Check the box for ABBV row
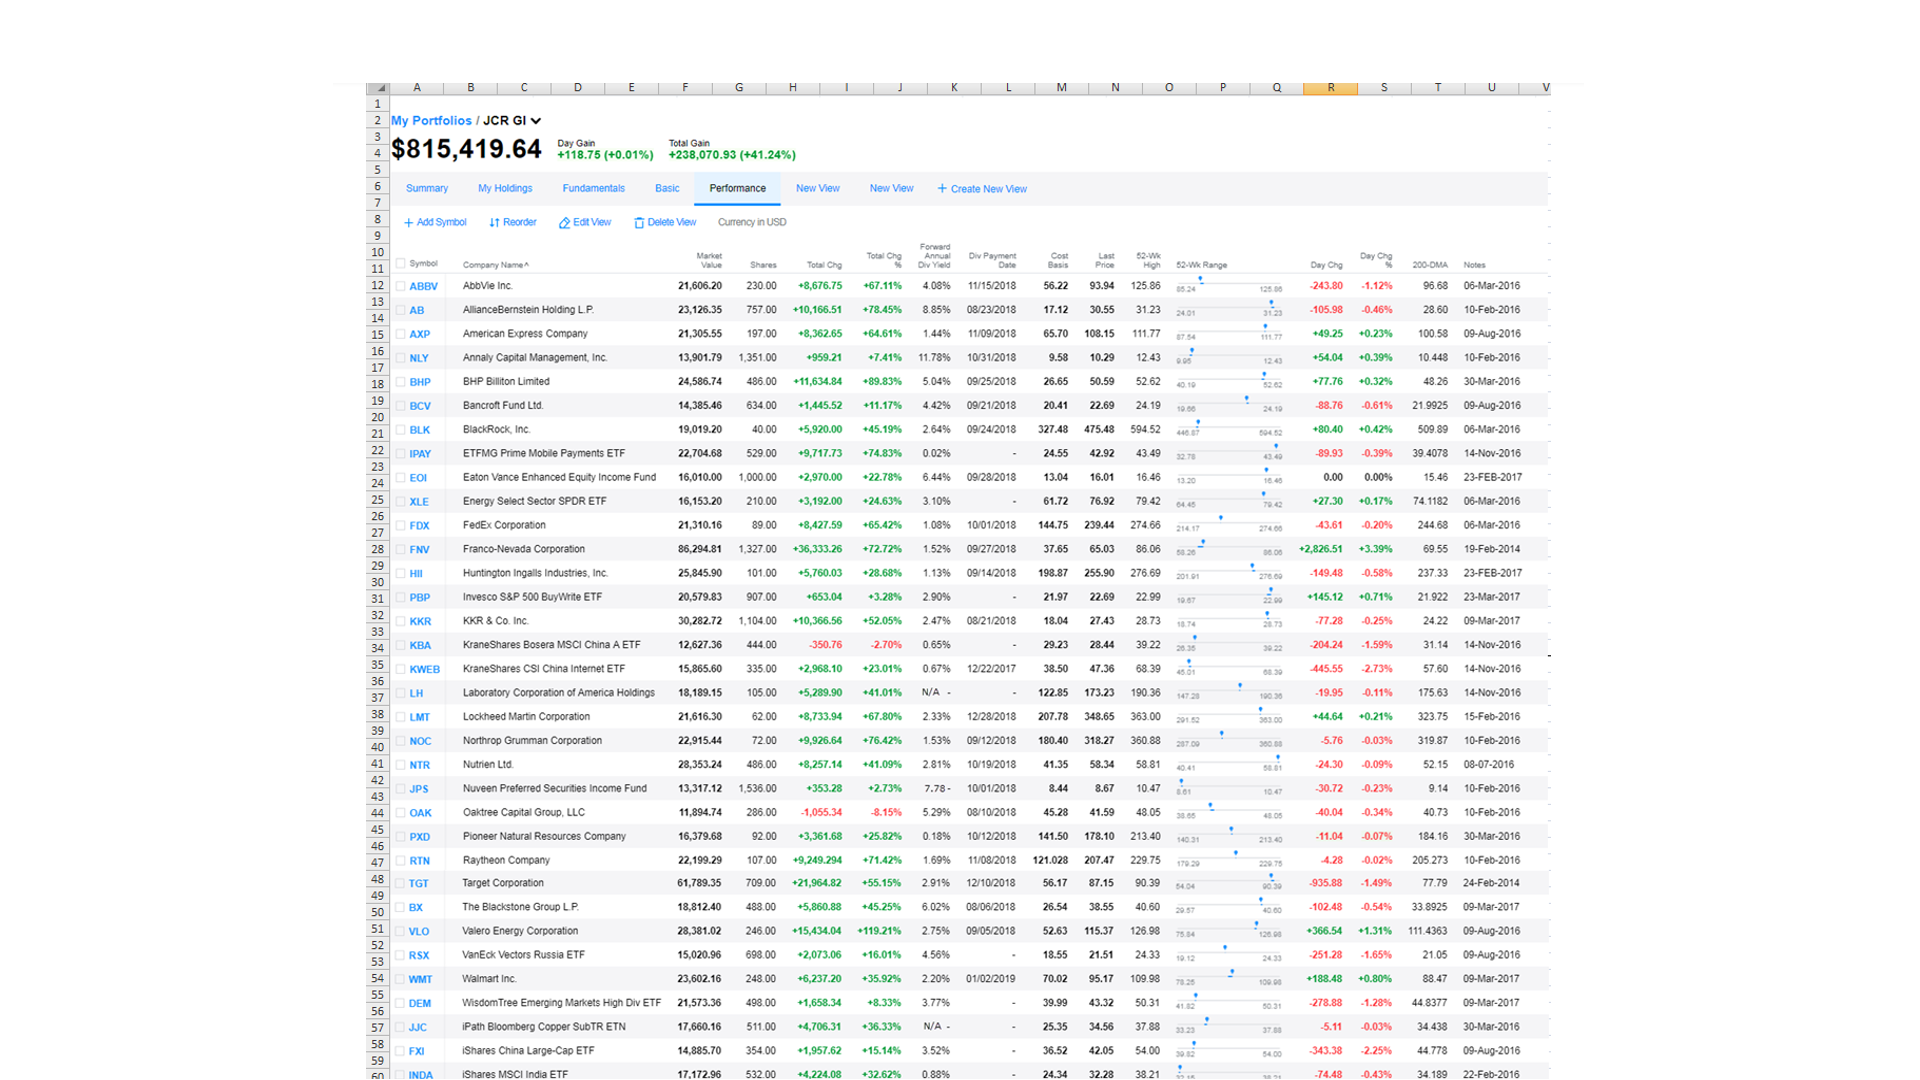This screenshot has width=1920, height=1080. (401, 286)
